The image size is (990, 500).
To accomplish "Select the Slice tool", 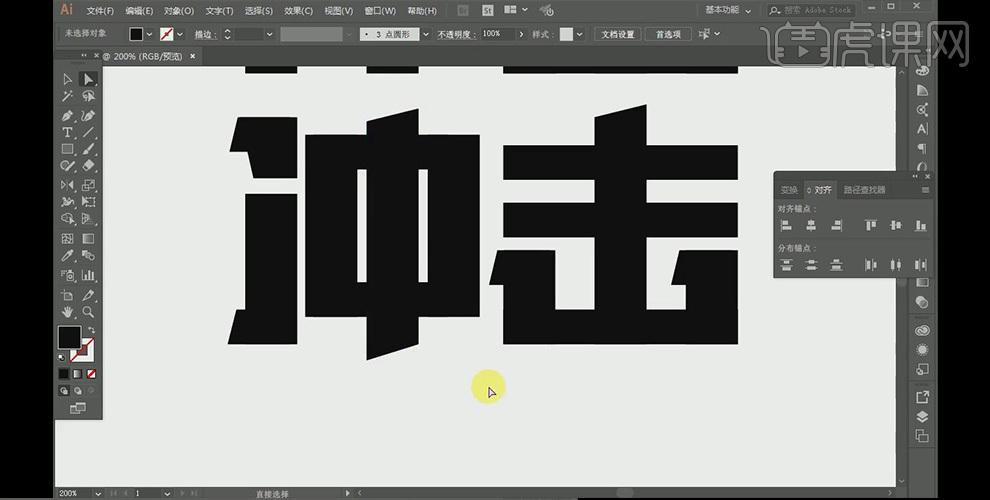I will click(88, 295).
